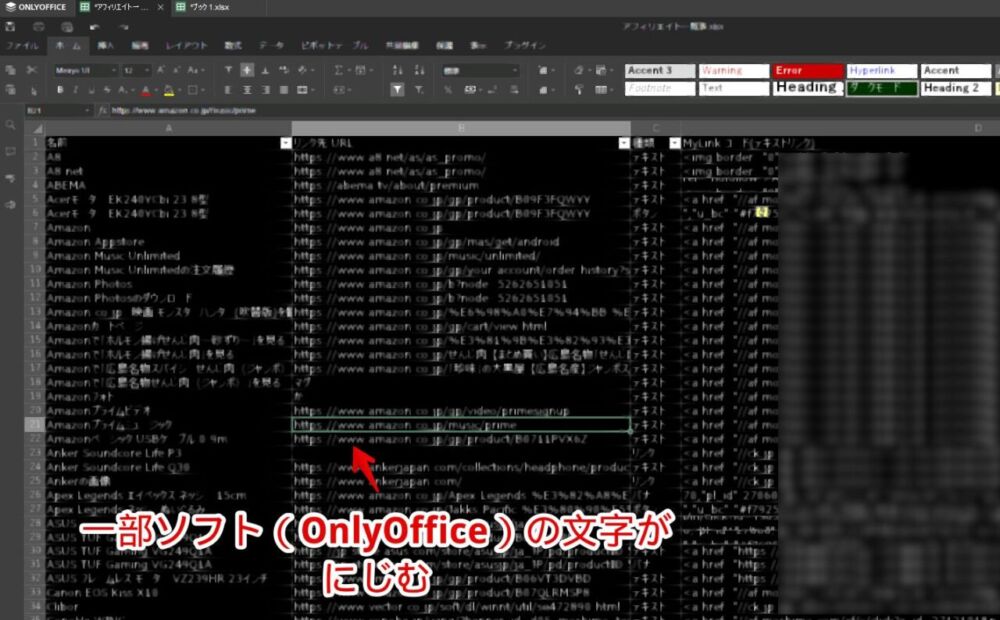Select align top icon

point(228,70)
